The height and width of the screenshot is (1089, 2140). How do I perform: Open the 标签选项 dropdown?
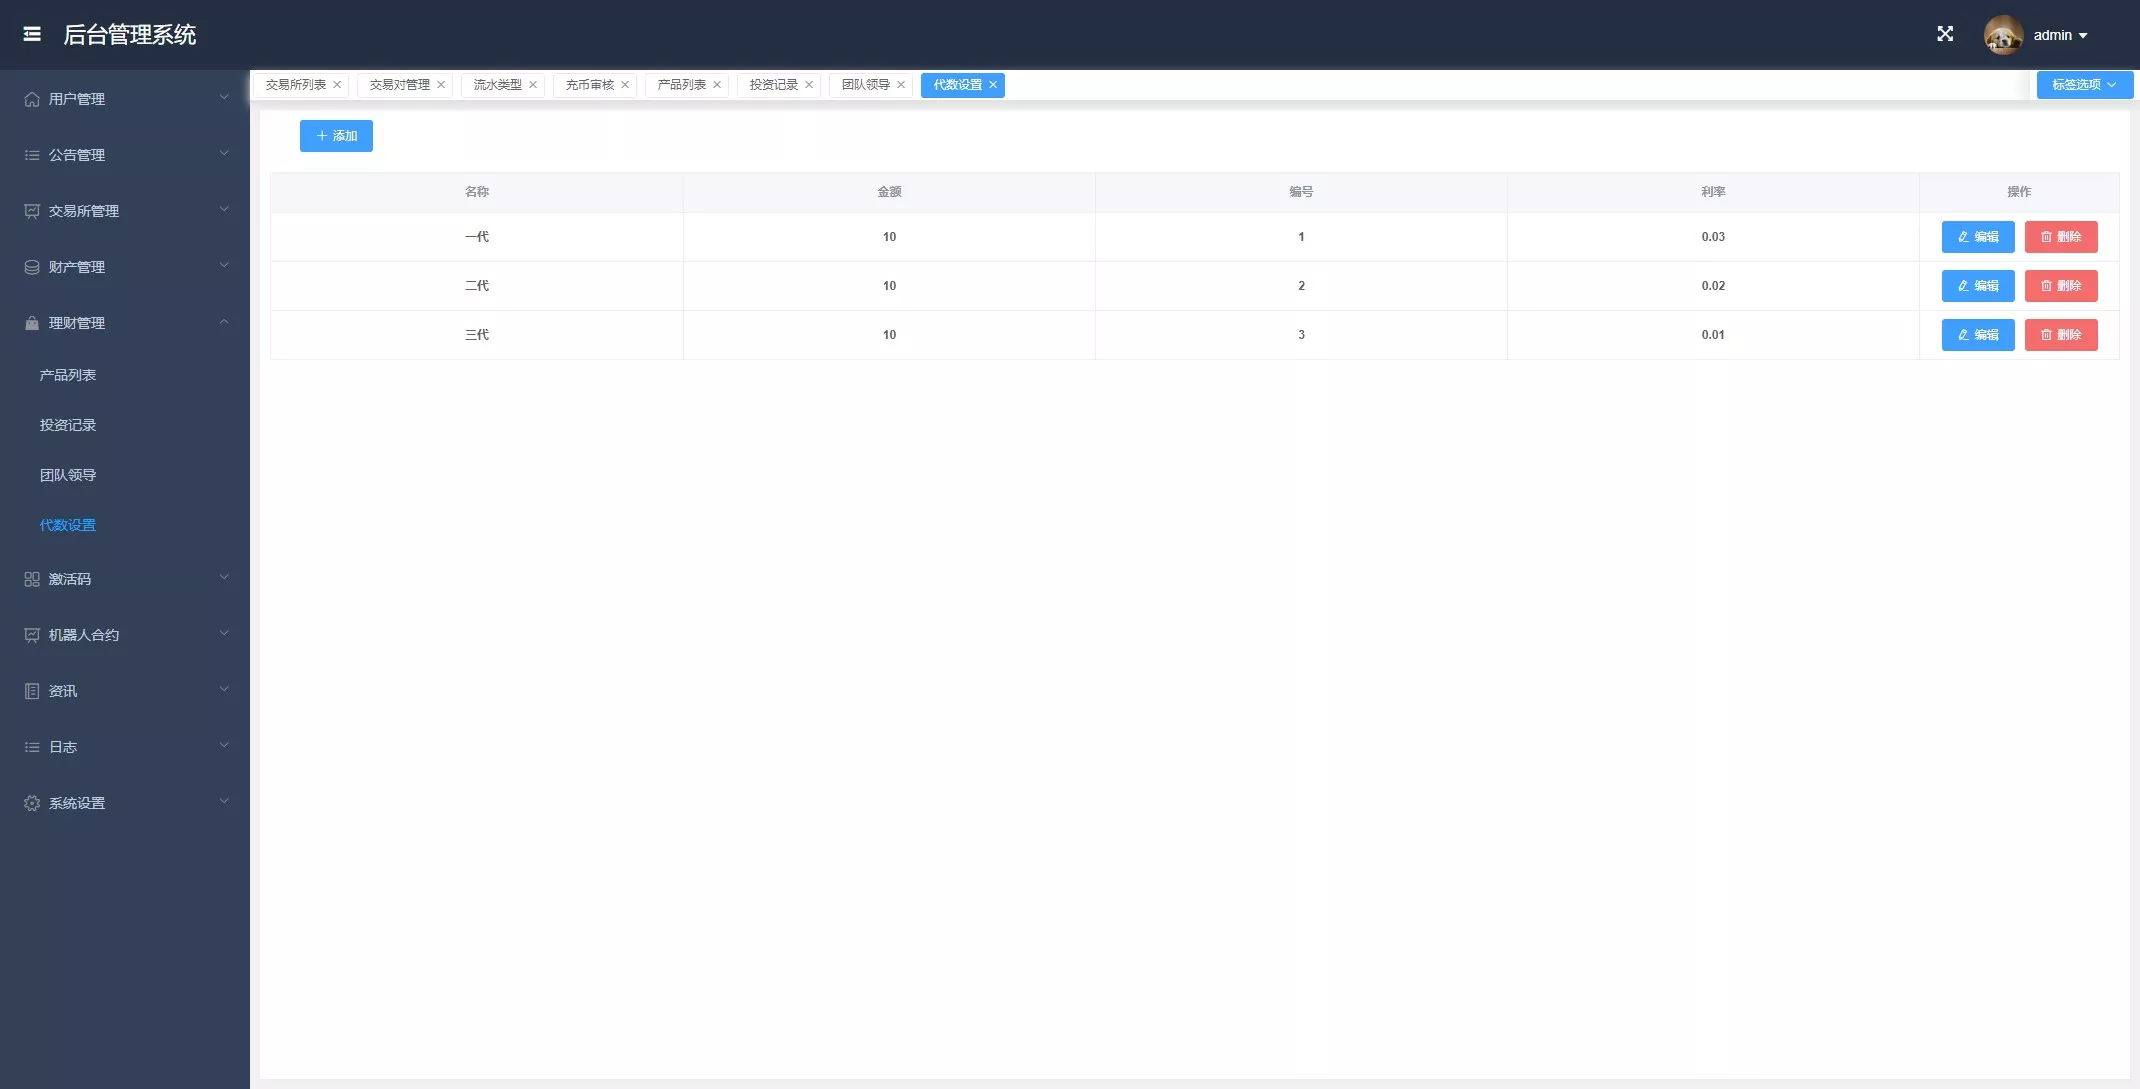[x=2084, y=85]
